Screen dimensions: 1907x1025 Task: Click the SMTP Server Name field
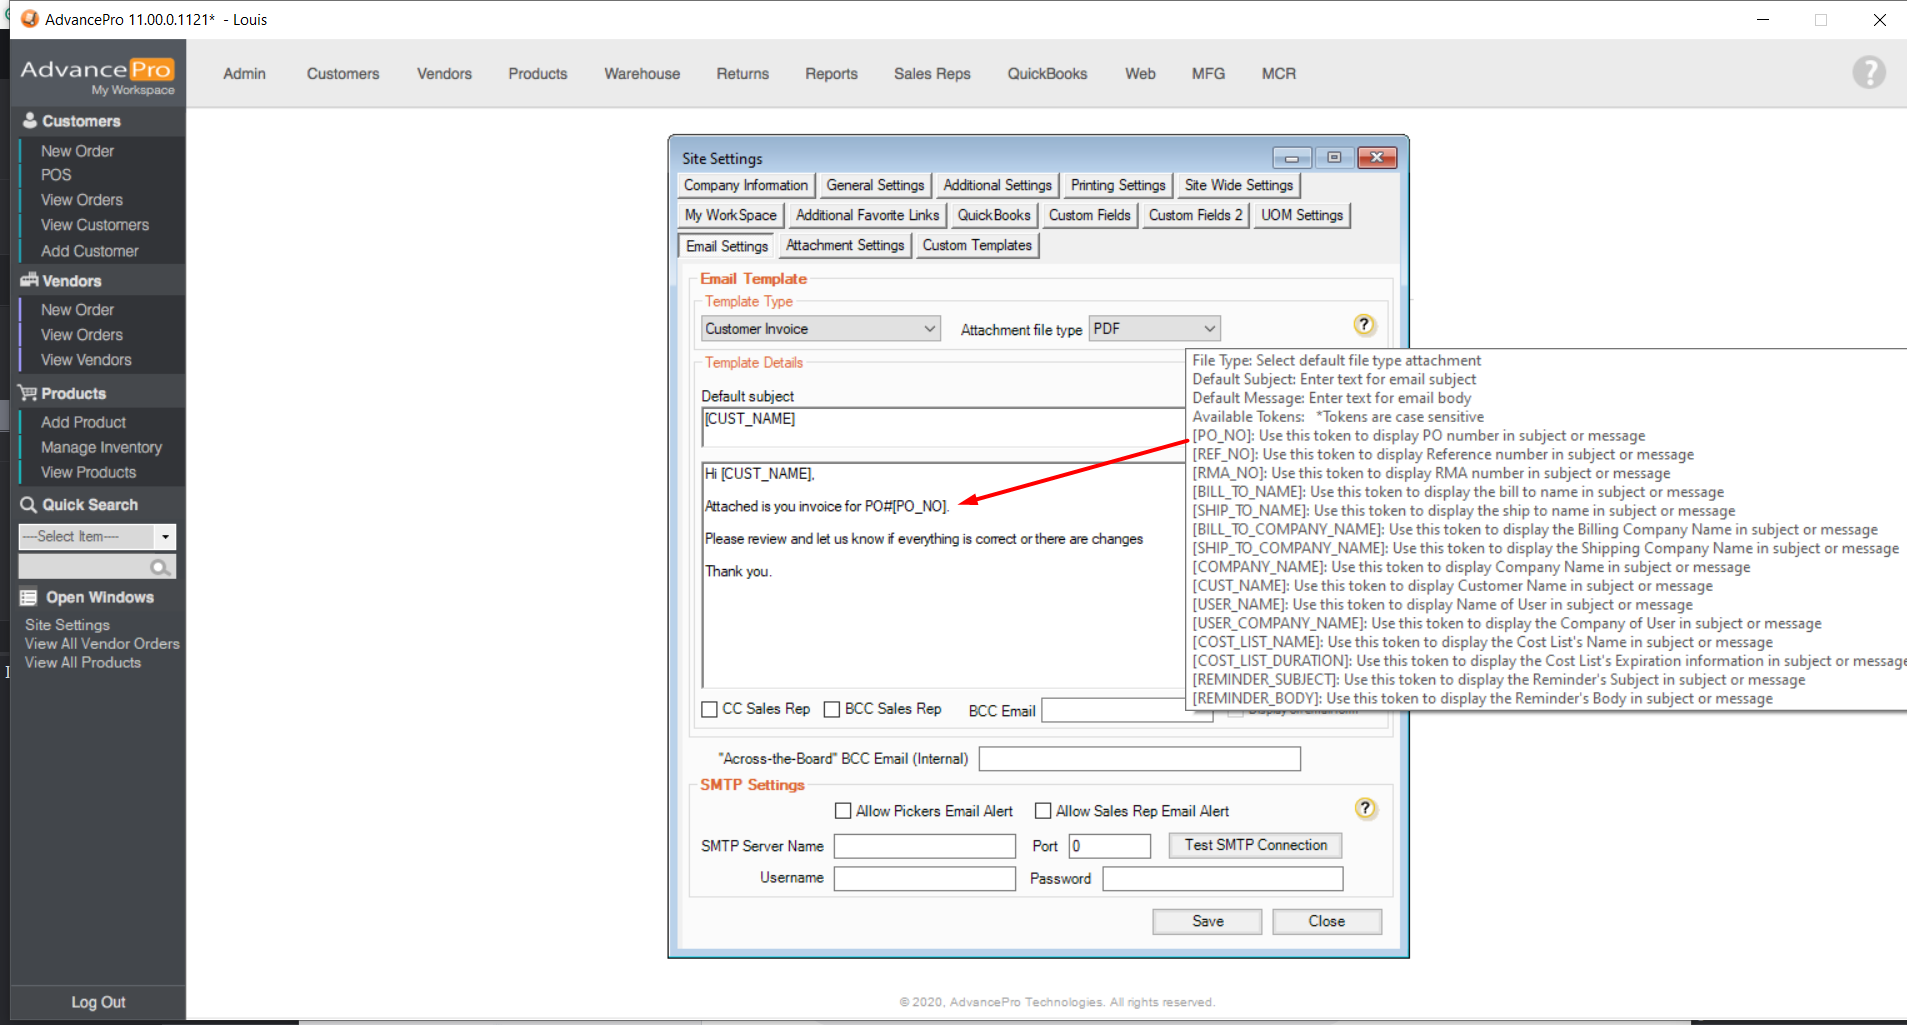(x=924, y=846)
